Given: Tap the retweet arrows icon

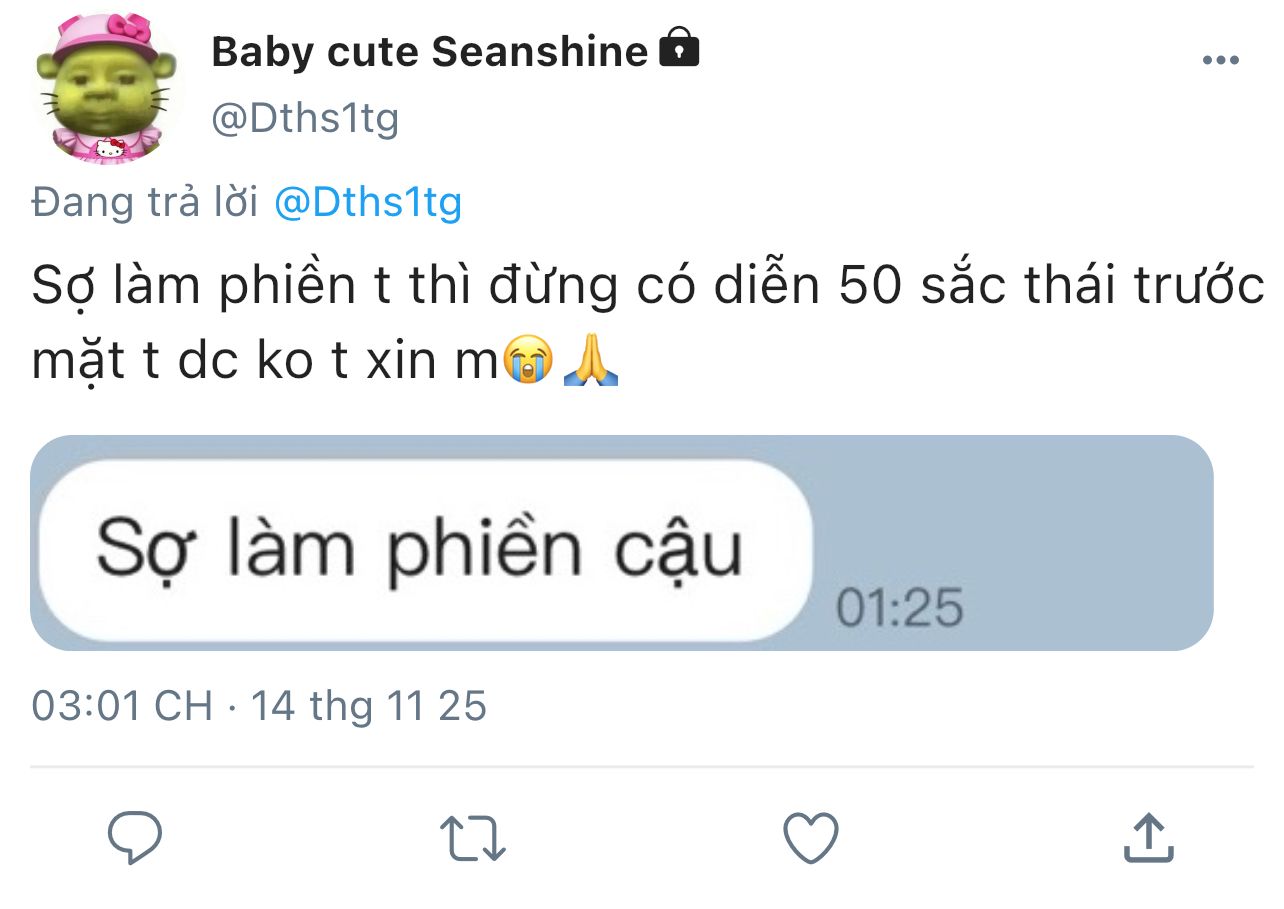Looking at the screenshot, I should [x=473, y=838].
